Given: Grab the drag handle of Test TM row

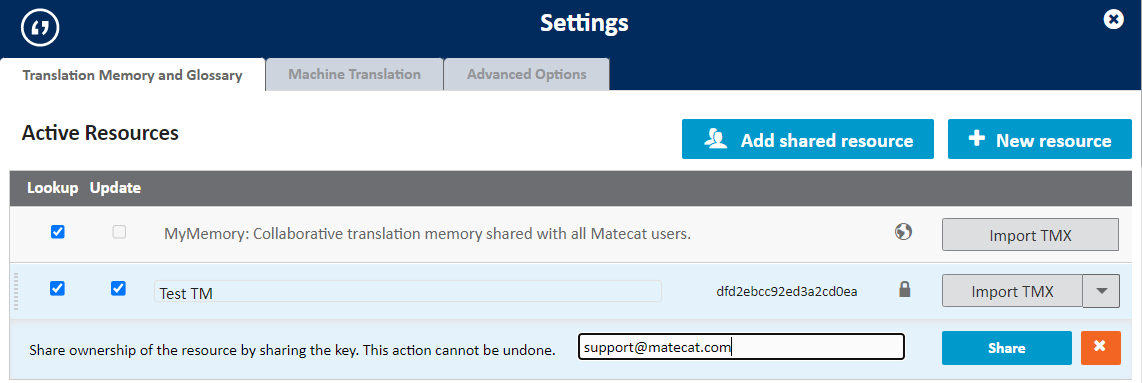Looking at the screenshot, I should [15, 291].
